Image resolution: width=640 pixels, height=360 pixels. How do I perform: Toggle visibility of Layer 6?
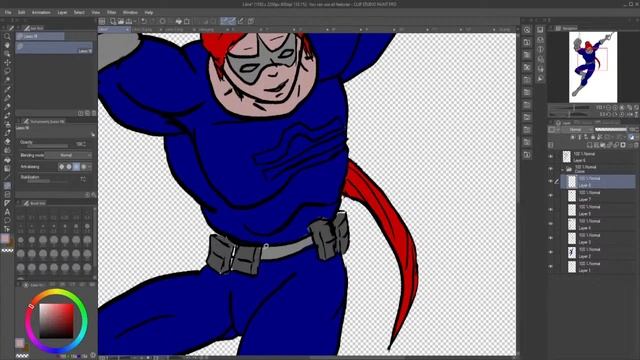551,157
